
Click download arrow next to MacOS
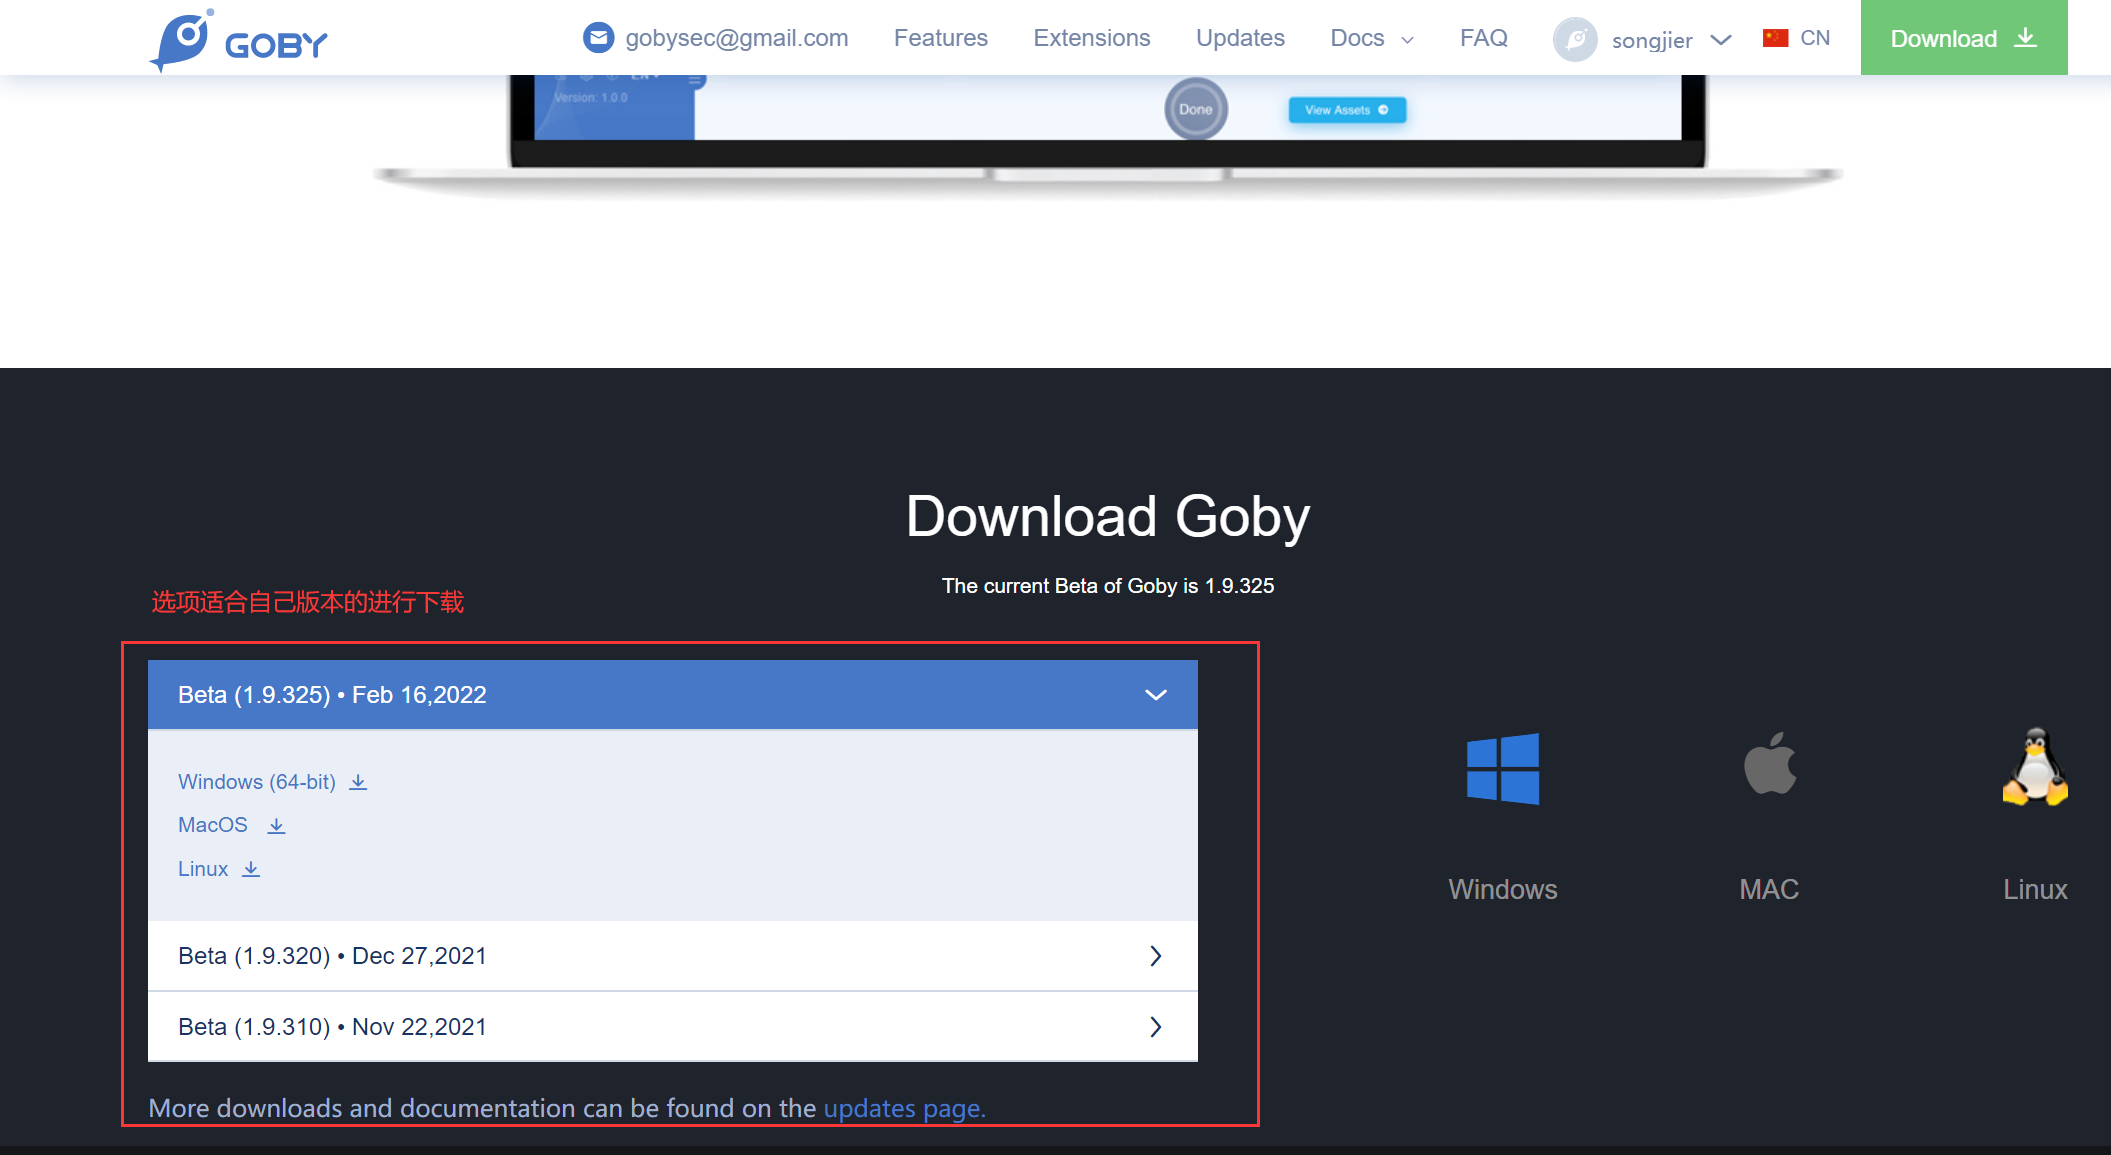point(277,826)
